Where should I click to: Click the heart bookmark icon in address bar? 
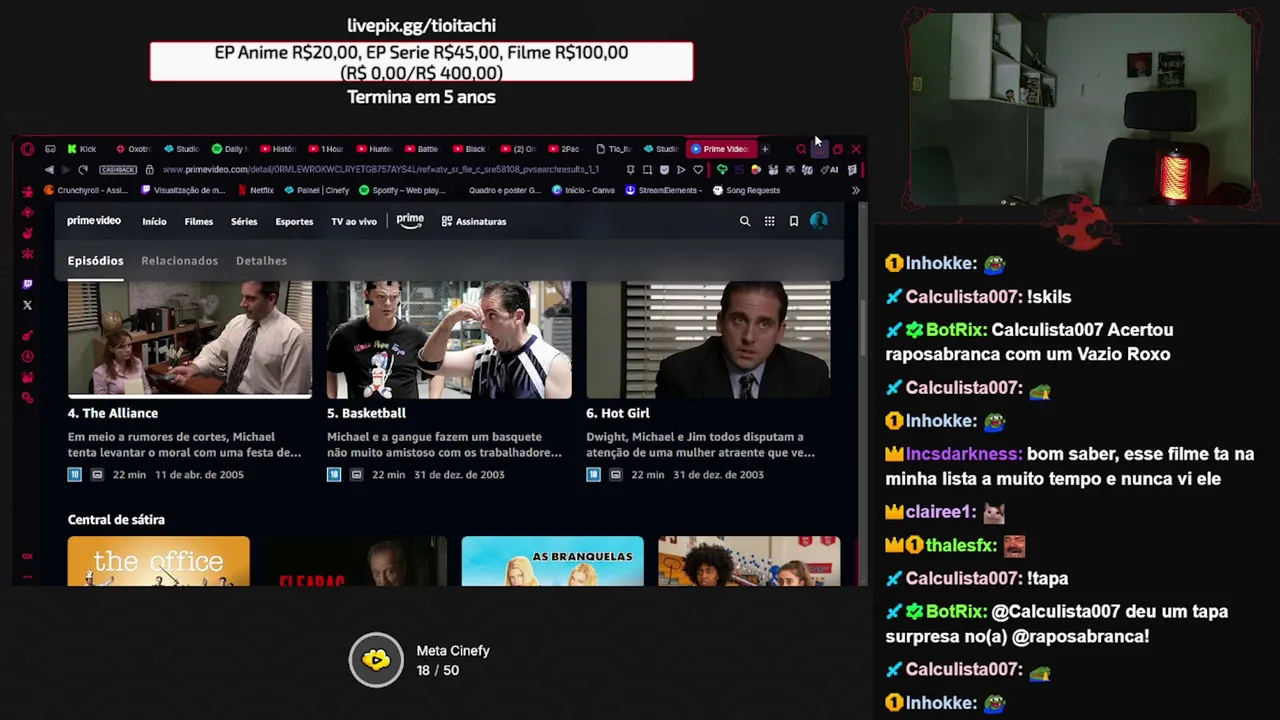(698, 169)
